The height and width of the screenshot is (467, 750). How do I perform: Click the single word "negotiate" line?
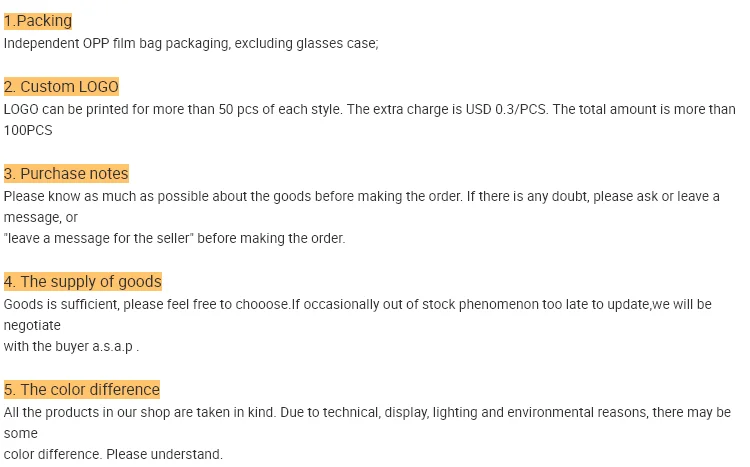tap(32, 325)
